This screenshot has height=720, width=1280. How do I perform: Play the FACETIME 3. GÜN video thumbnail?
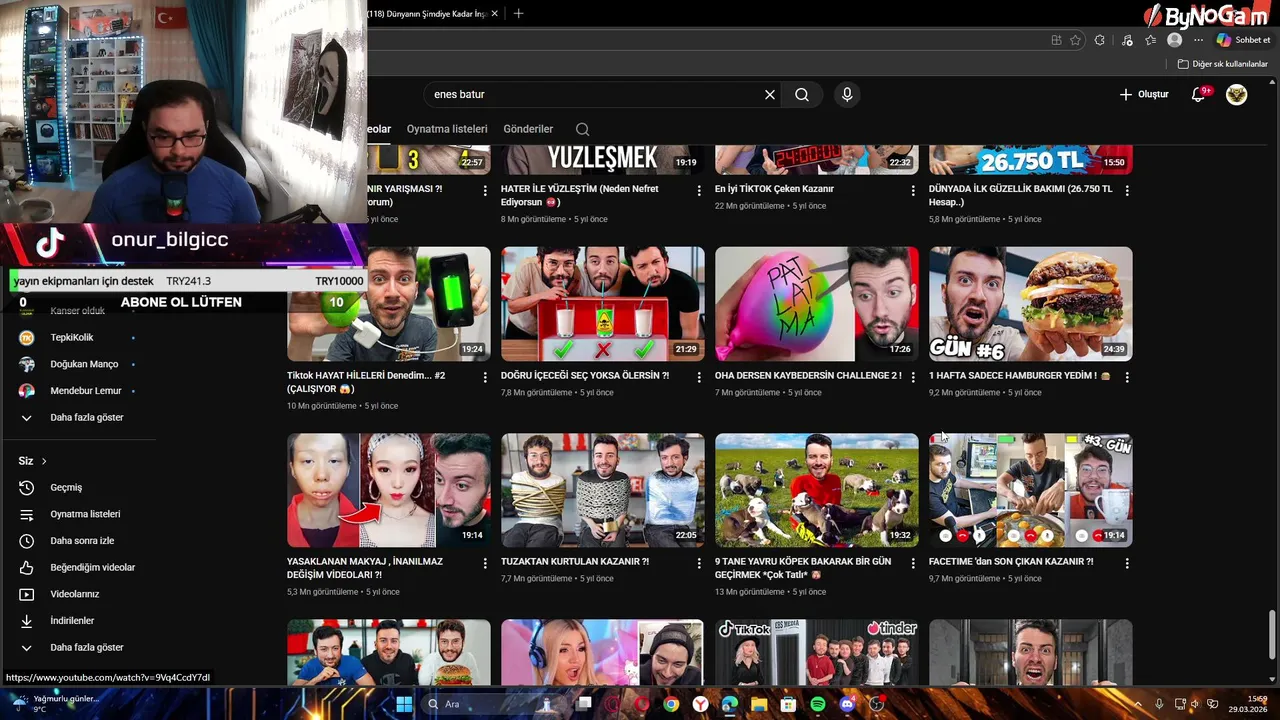tap(1031, 490)
